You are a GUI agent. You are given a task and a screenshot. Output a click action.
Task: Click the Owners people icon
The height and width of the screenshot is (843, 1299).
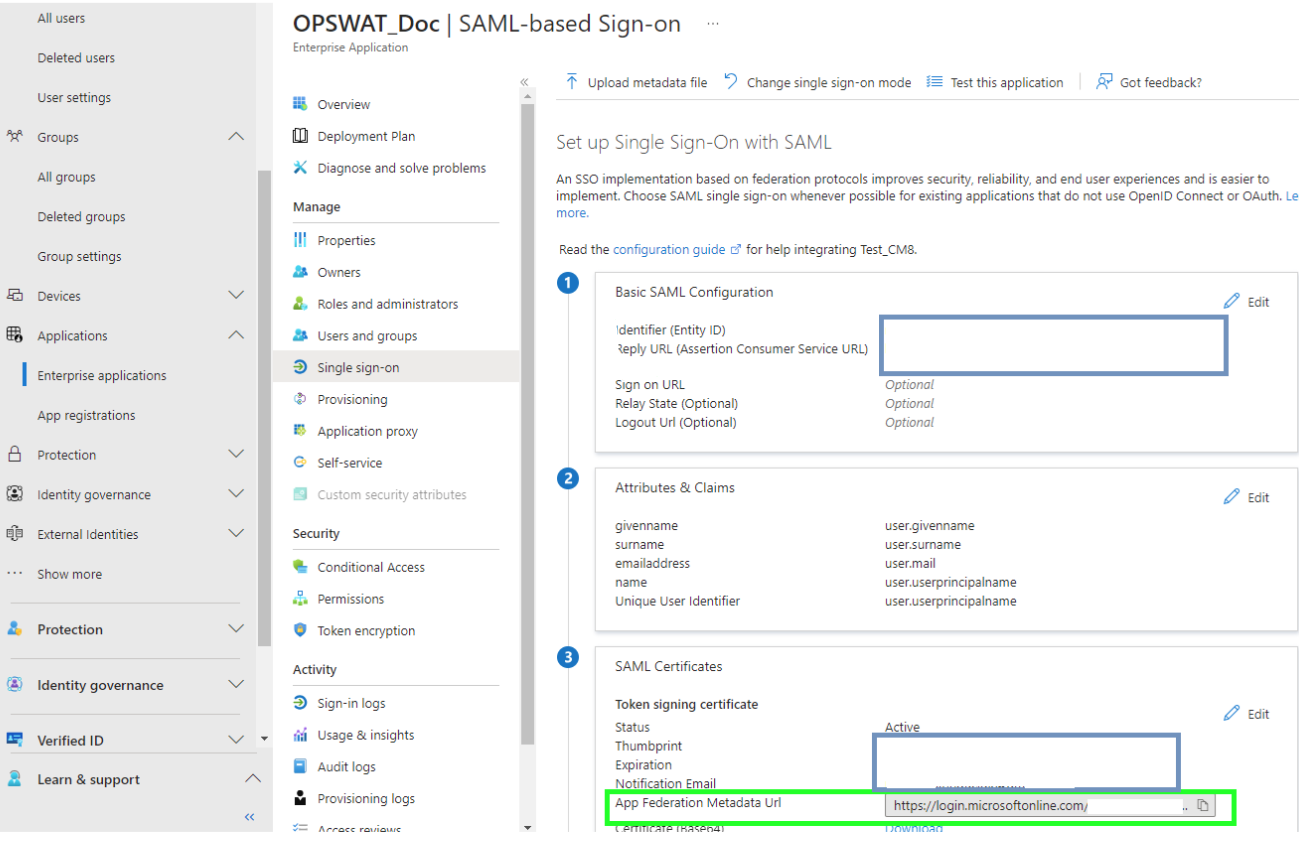300,272
